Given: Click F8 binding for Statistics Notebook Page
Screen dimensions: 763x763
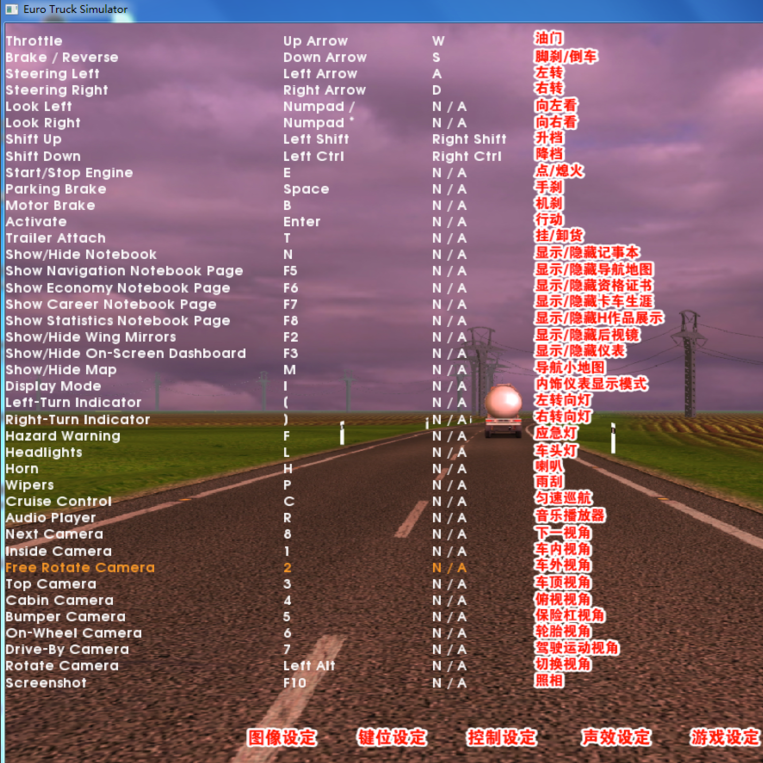Looking at the screenshot, I should tap(291, 321).
